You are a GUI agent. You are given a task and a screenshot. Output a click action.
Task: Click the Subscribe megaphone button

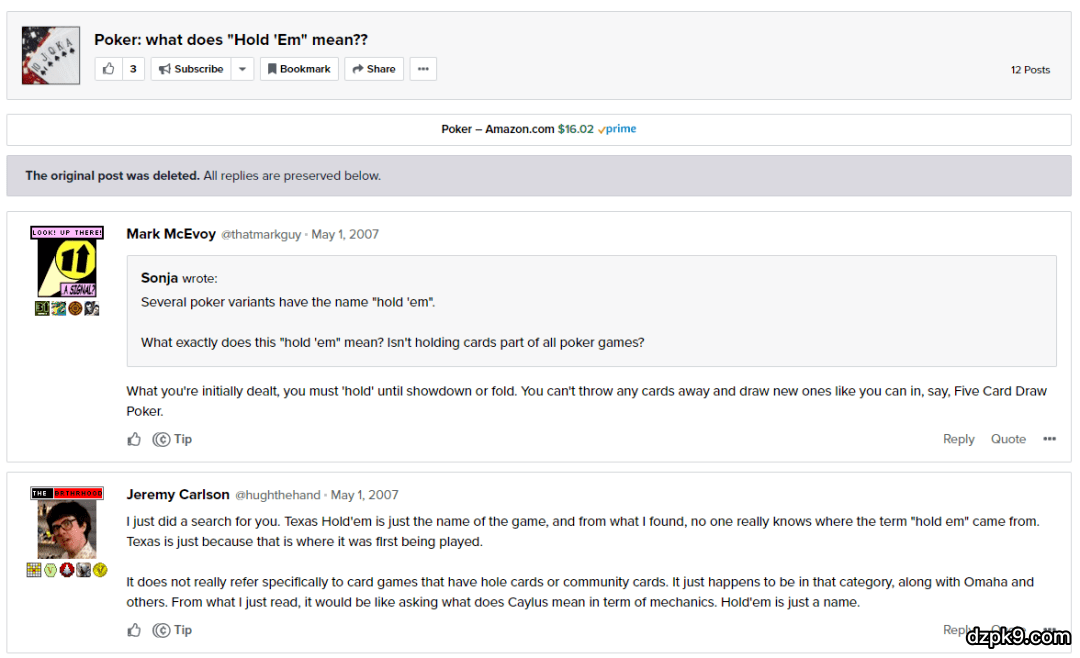[x=191, y=69]
